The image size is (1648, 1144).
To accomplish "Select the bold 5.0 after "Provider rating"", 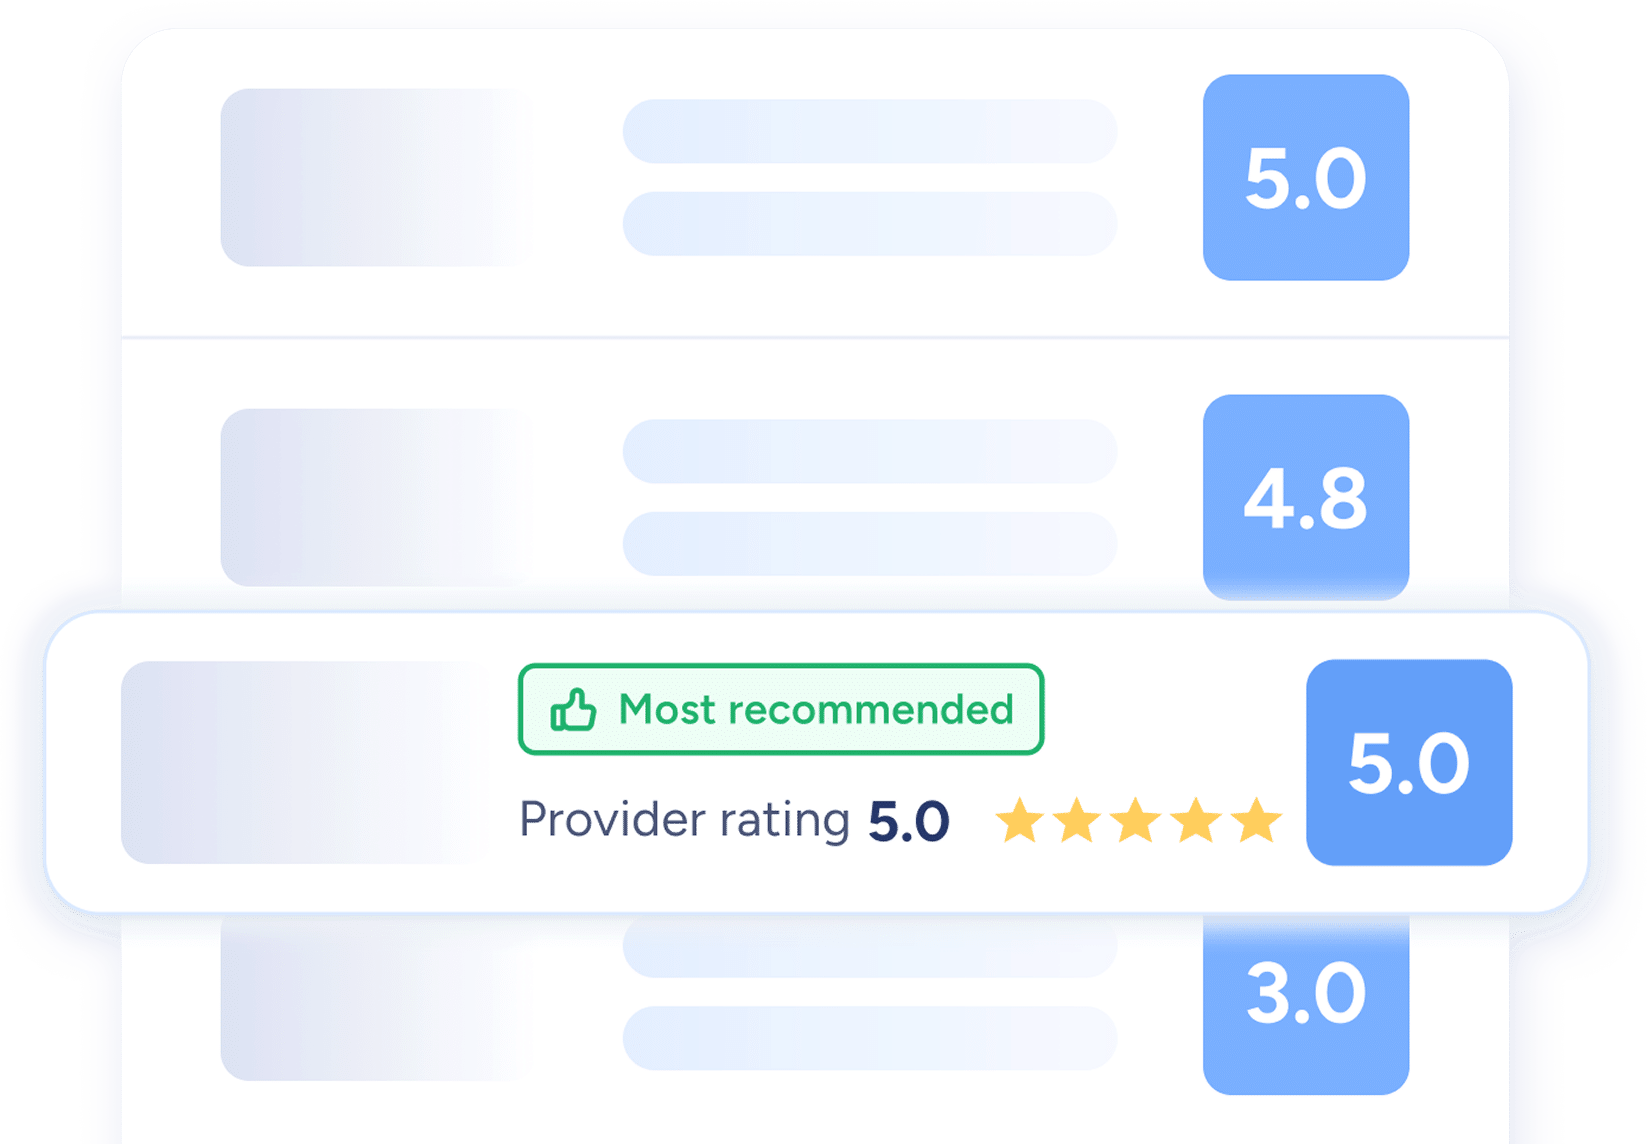I will (908, 822).
